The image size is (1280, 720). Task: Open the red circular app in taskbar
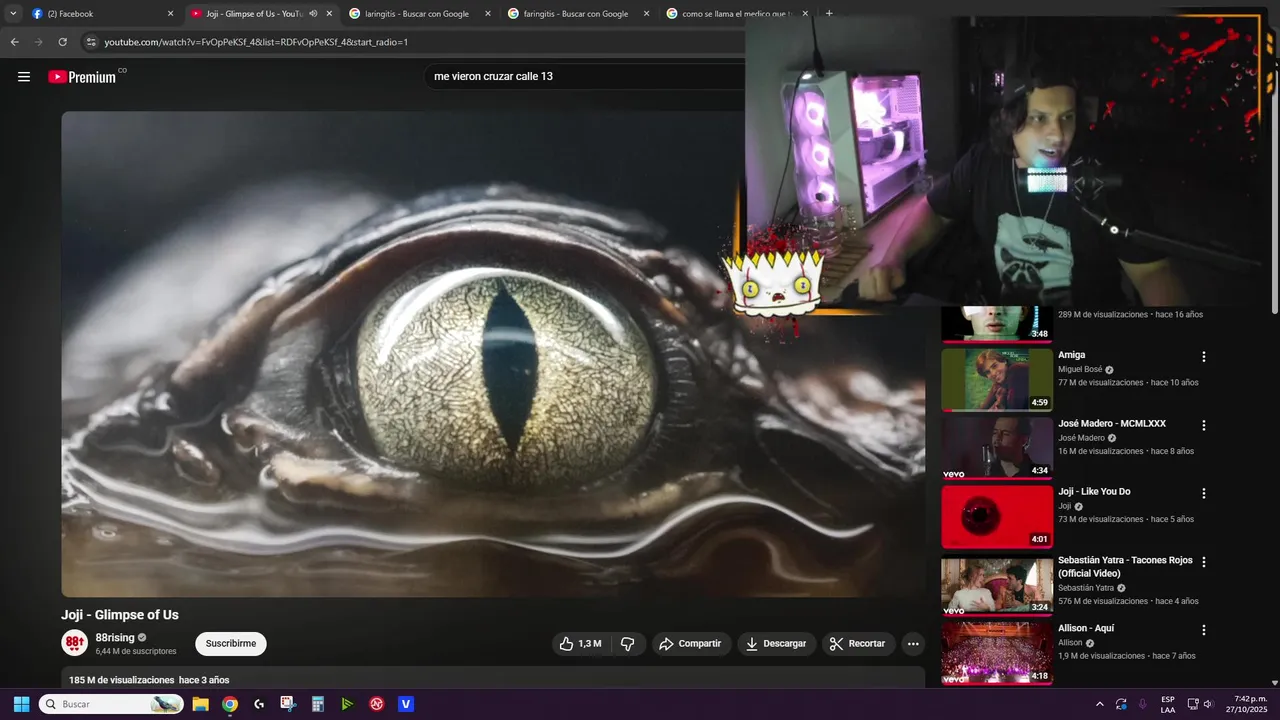(x=377, y=704)
